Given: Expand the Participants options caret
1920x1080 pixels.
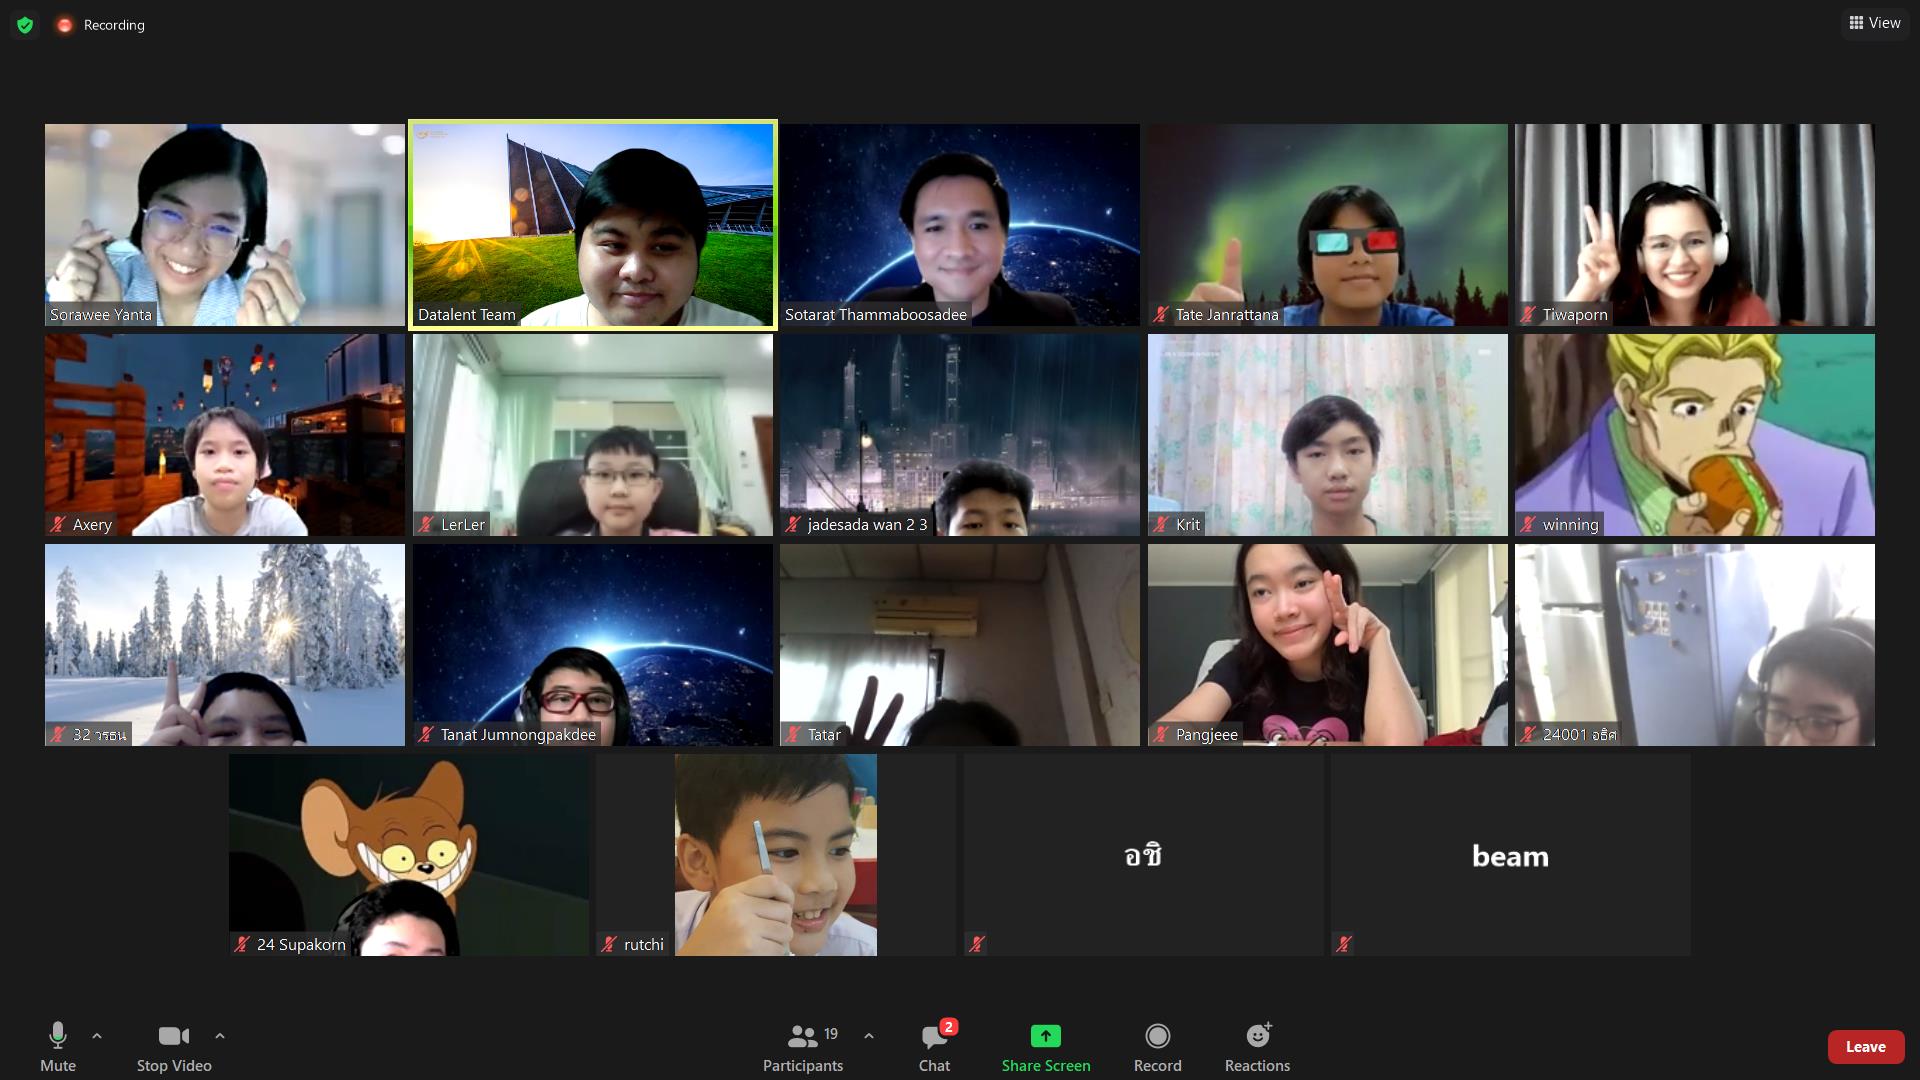Looking at the screenshot, I should (869, 1036).
